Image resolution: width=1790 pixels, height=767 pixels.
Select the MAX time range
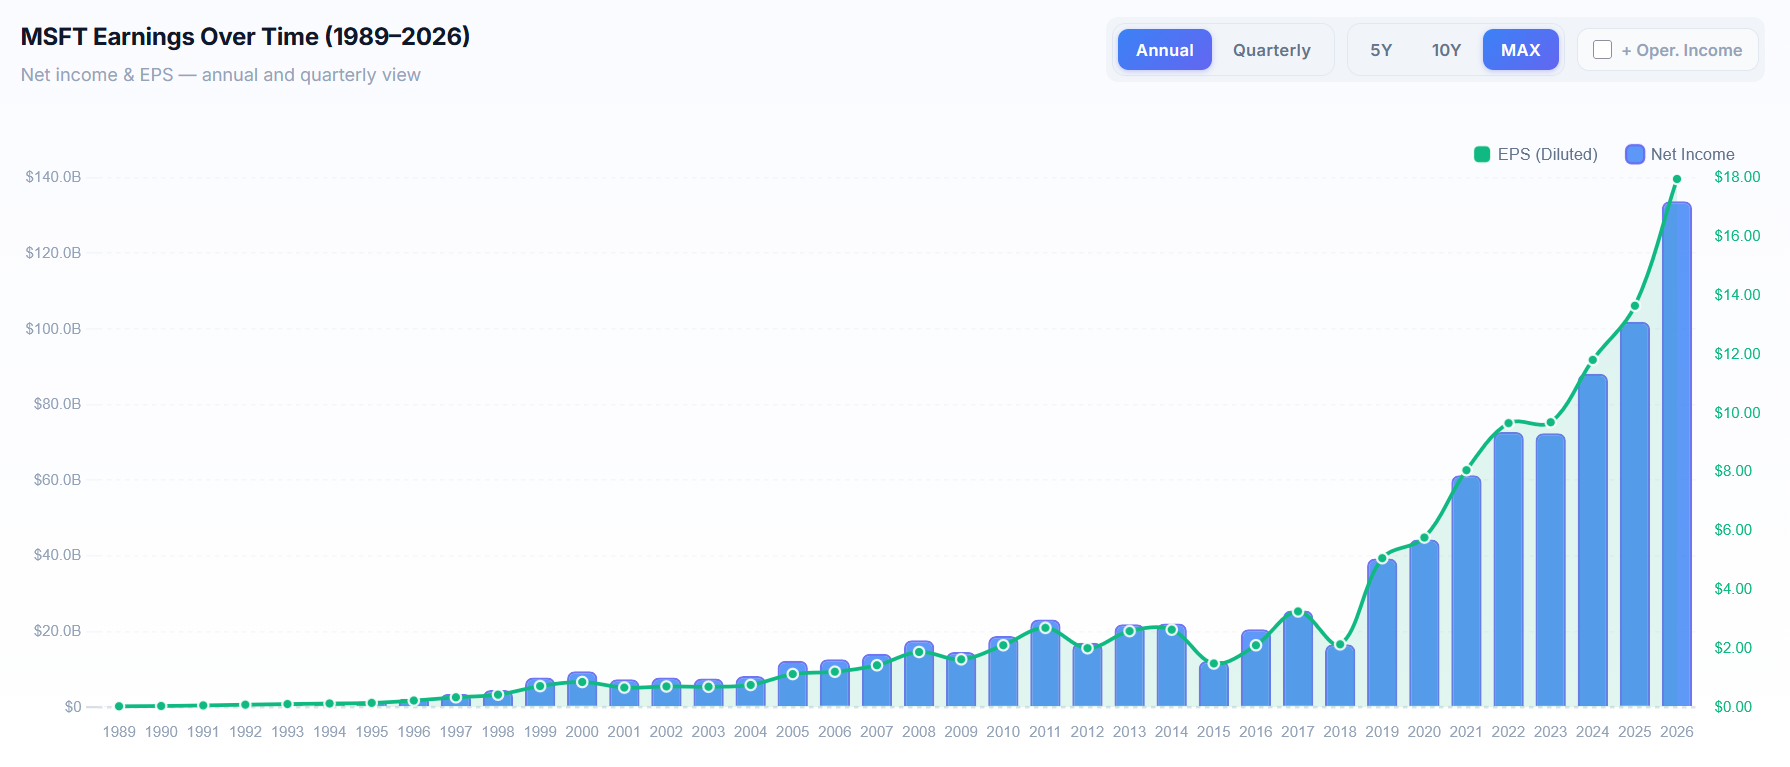click(1521, 50)
